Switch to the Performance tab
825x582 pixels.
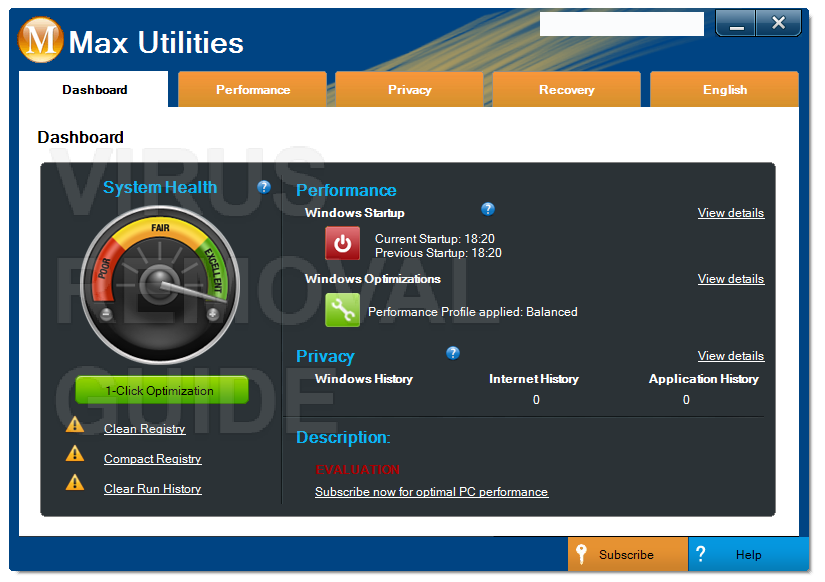tap(253, 89)
